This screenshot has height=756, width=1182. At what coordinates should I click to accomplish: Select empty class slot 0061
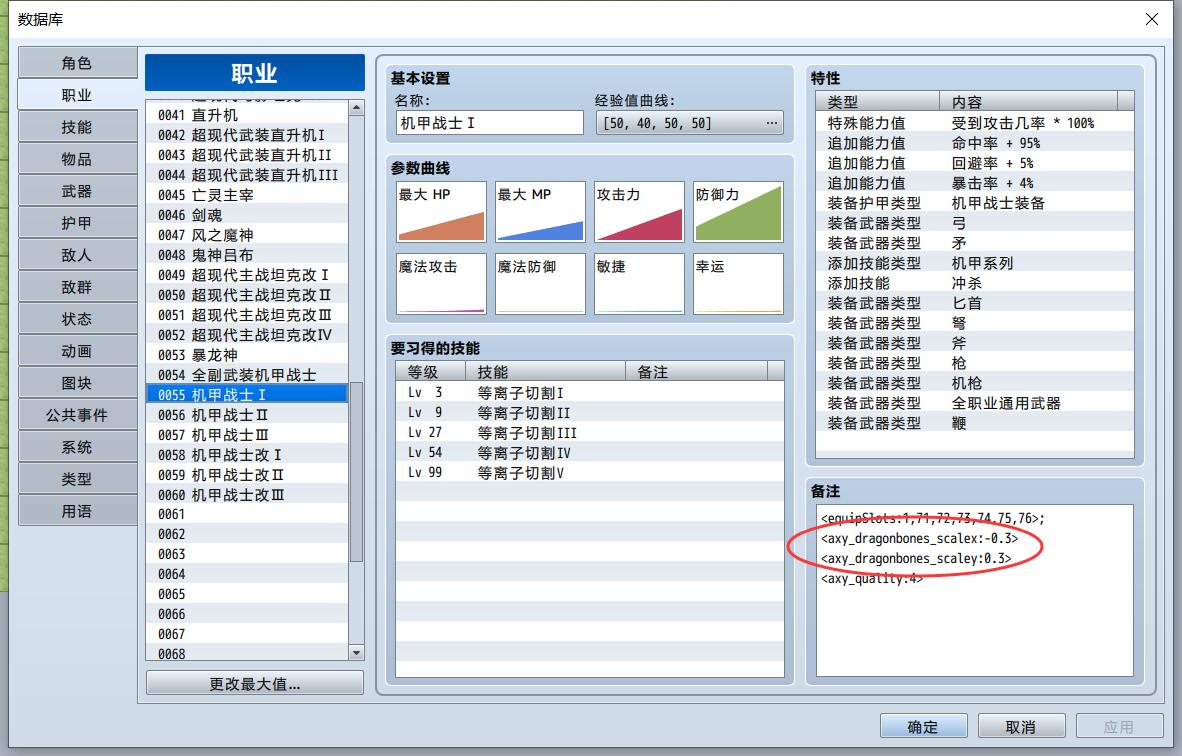[x=247, y=514]
